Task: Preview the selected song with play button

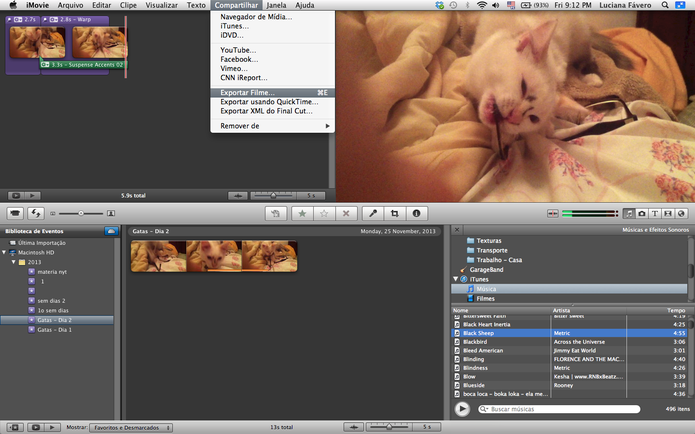Action: pos(462,409)
